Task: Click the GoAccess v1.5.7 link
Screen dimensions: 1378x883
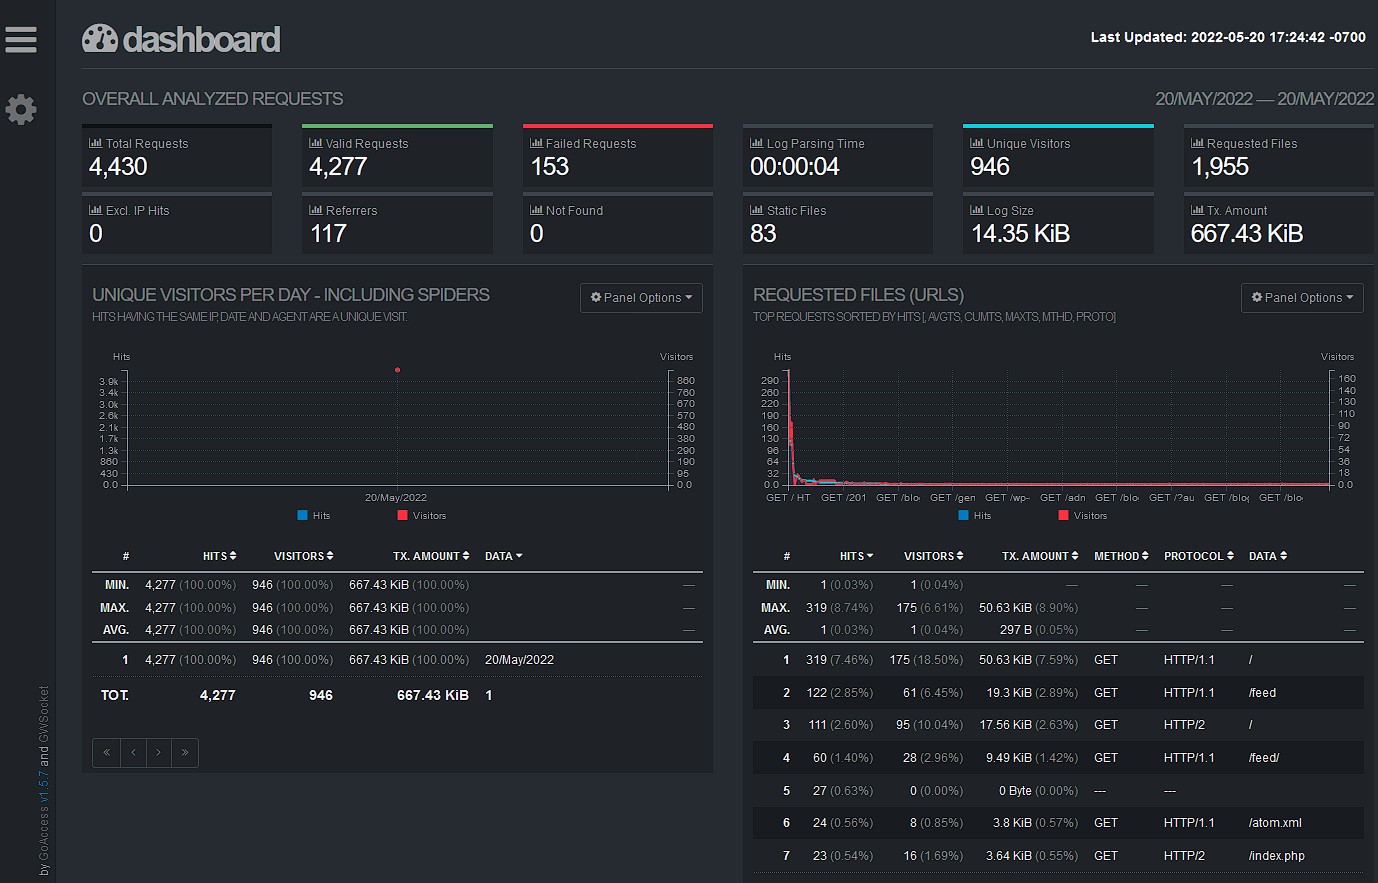Action: (43, 810)
